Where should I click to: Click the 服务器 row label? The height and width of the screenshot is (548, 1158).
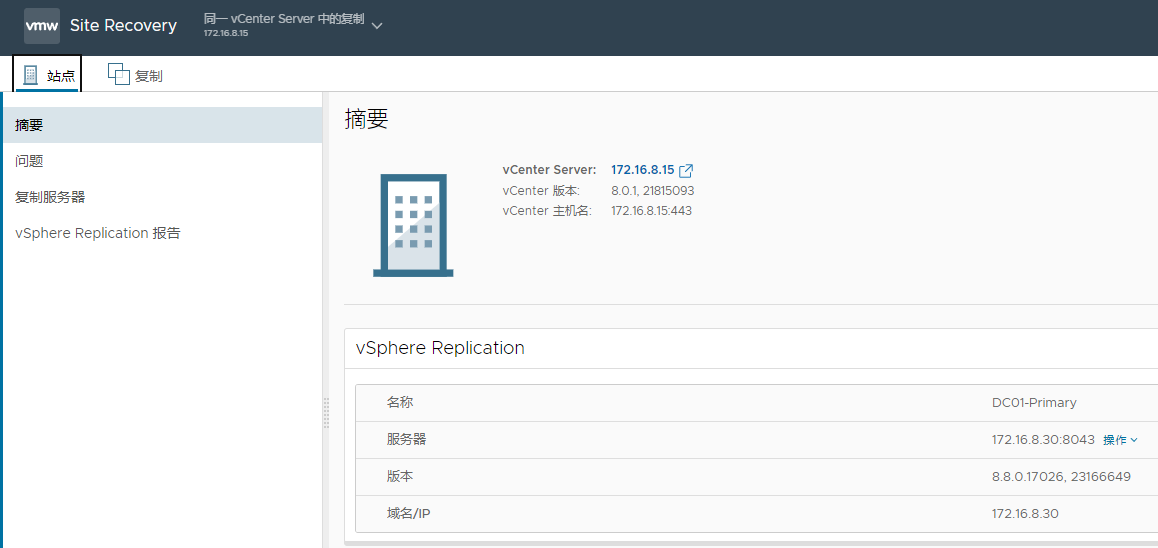pyautogui.click(x=406, y=440)
